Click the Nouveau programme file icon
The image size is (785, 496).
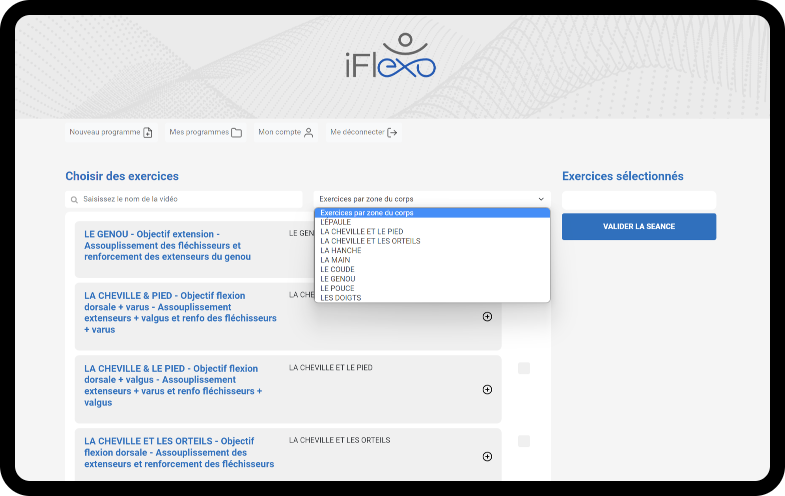pyautogui.click(x=148, y=132)
